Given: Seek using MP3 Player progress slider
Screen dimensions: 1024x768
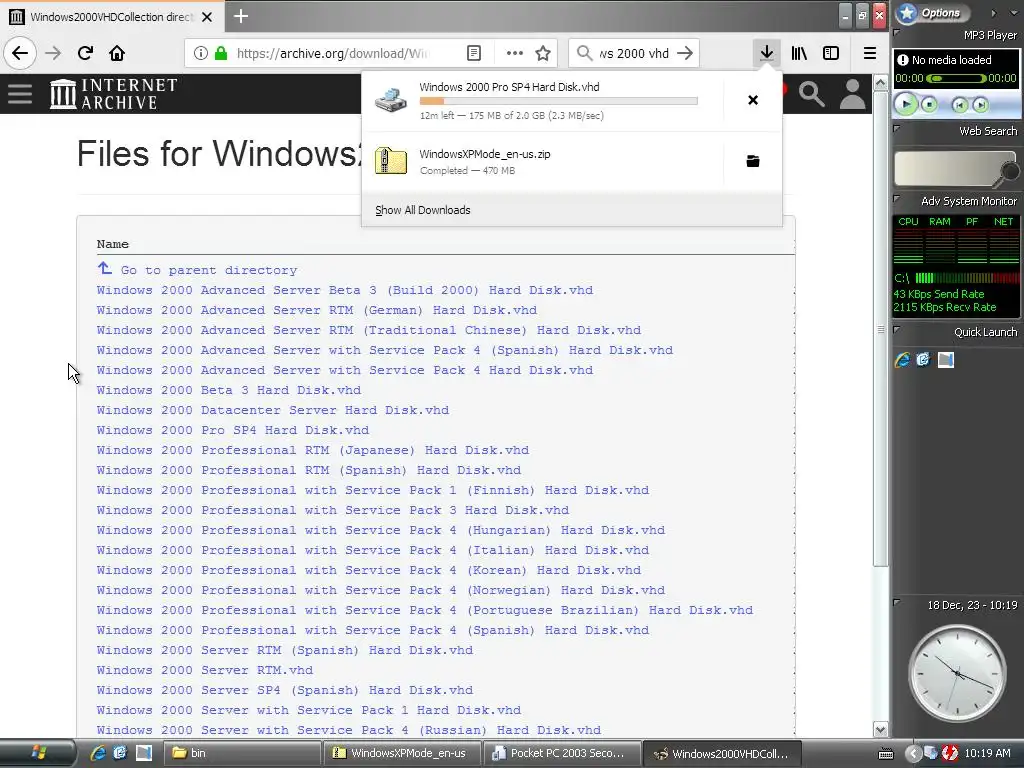Looking at the screenshot, I should tap(956, 78).
